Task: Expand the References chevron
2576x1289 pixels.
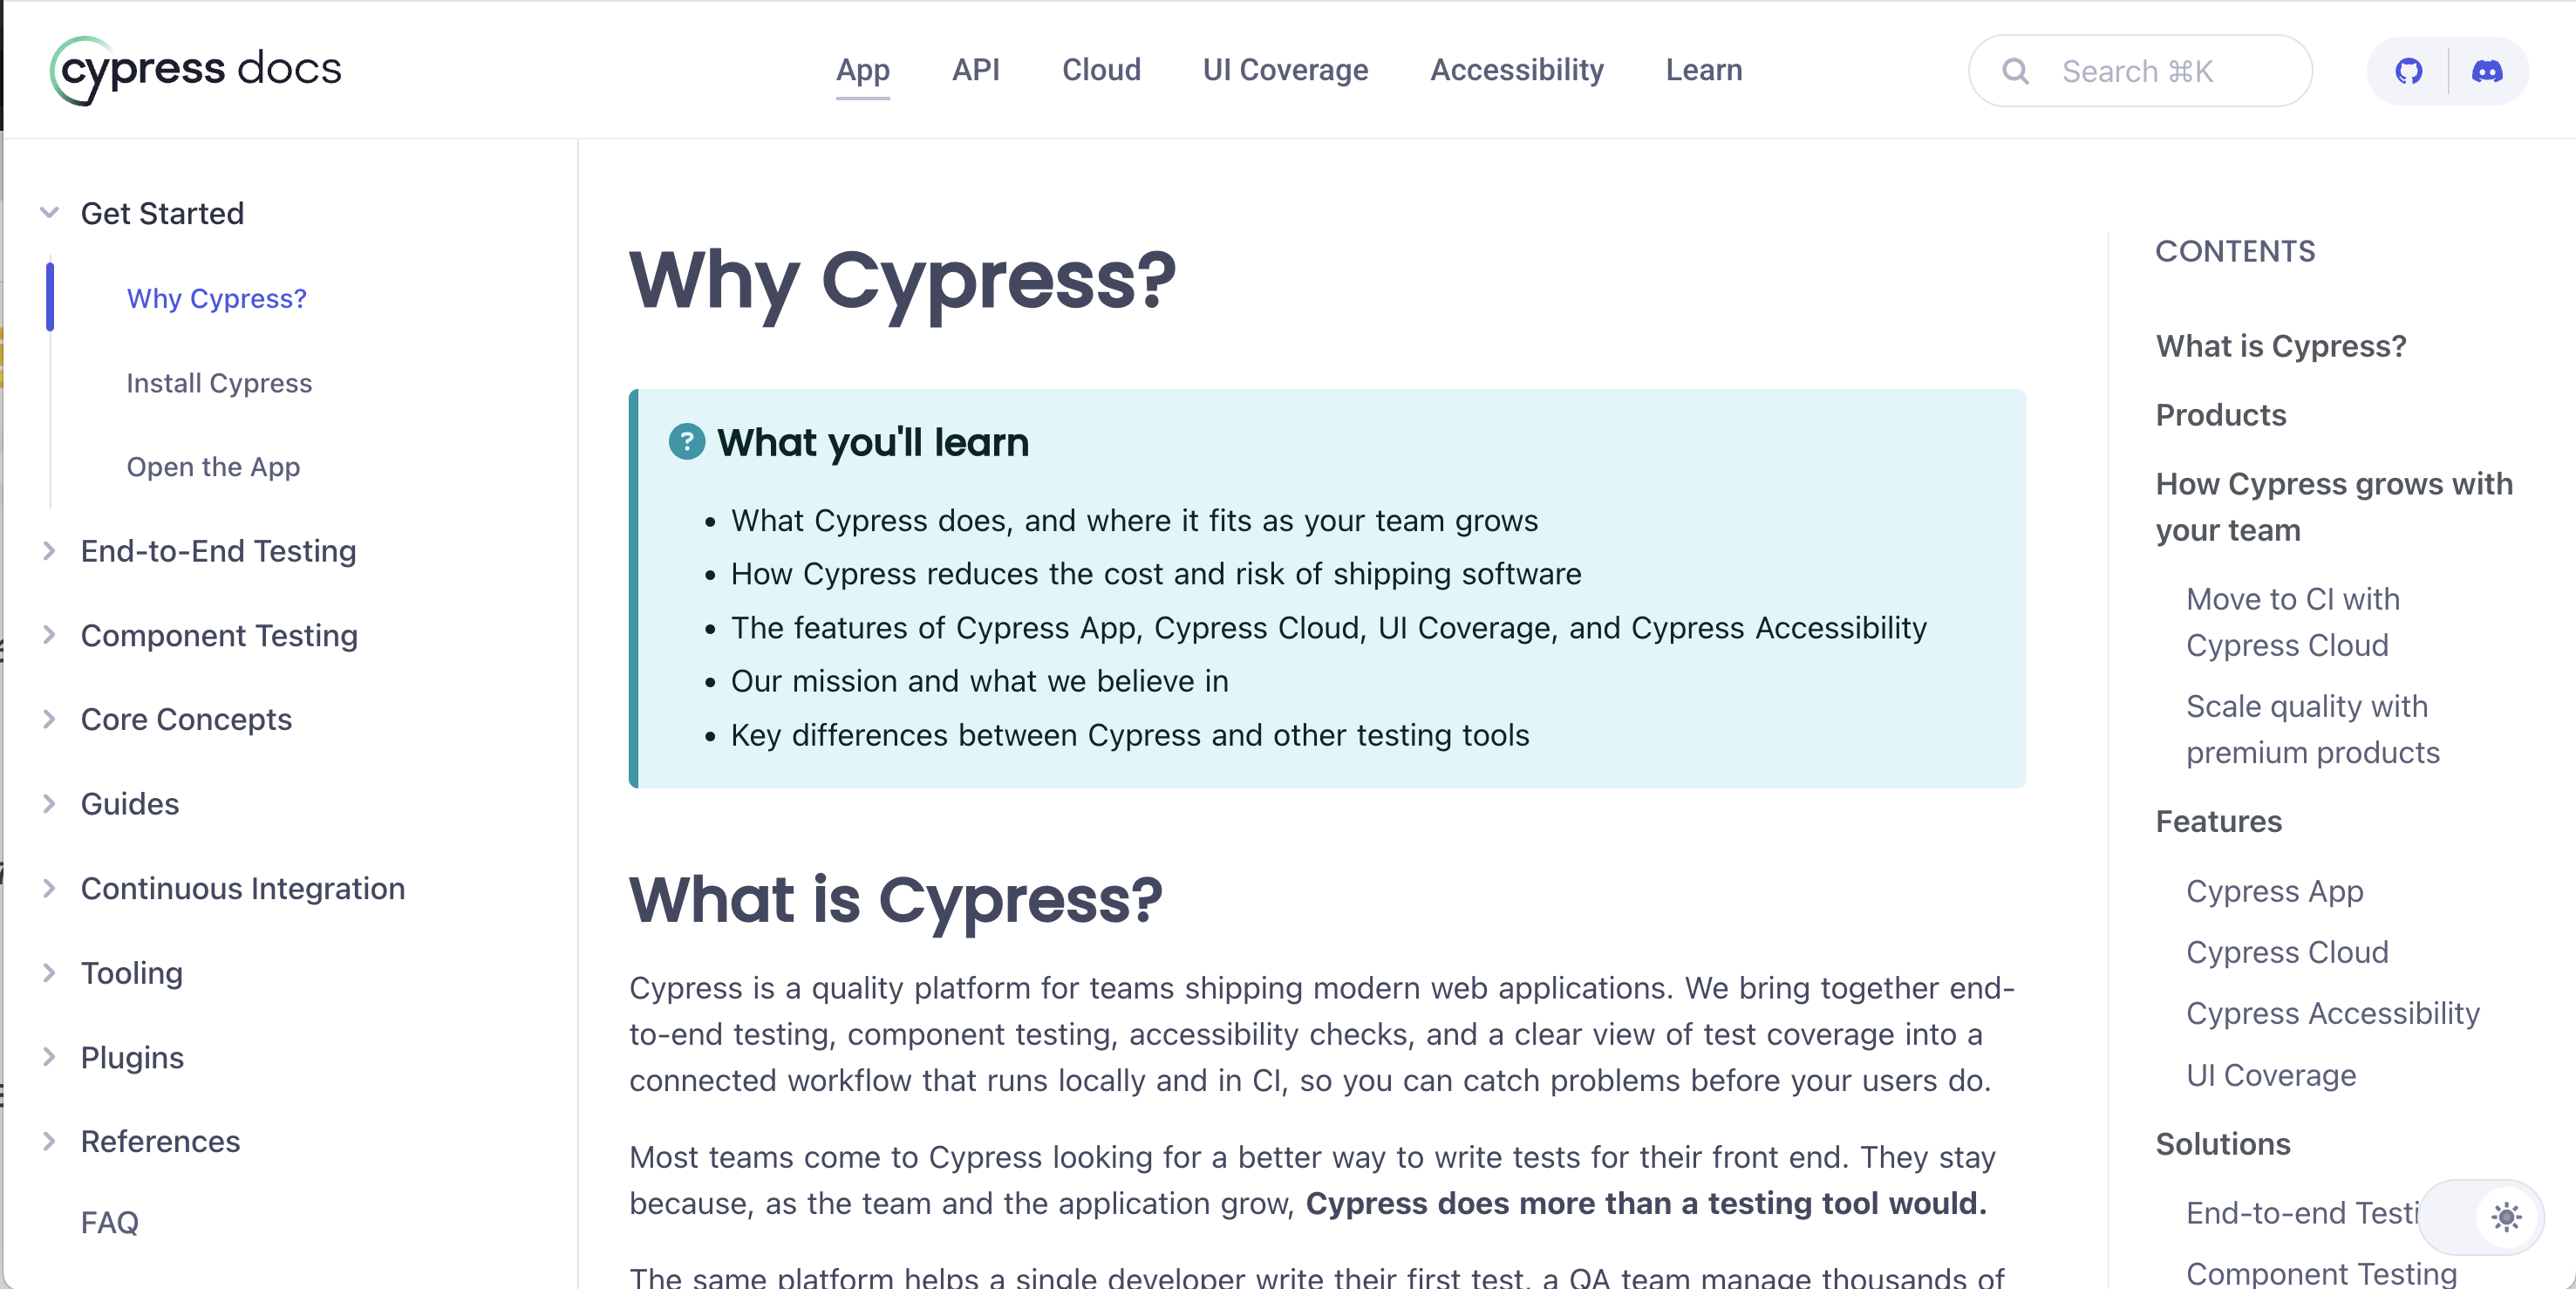Action: [49, 1141]
